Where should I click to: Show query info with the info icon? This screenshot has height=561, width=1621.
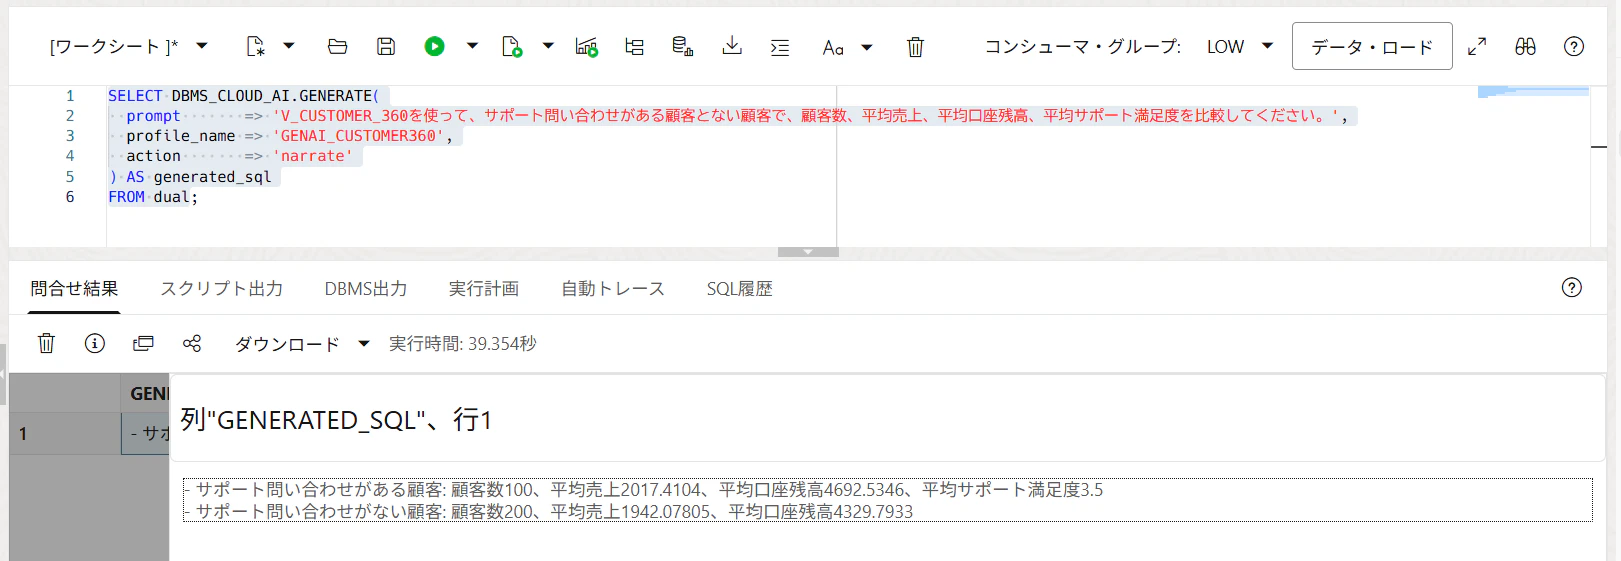click(x=95, y=343)
